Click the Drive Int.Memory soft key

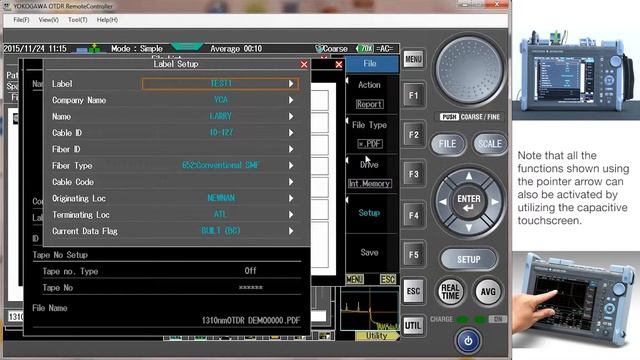[x=370, y=174]
